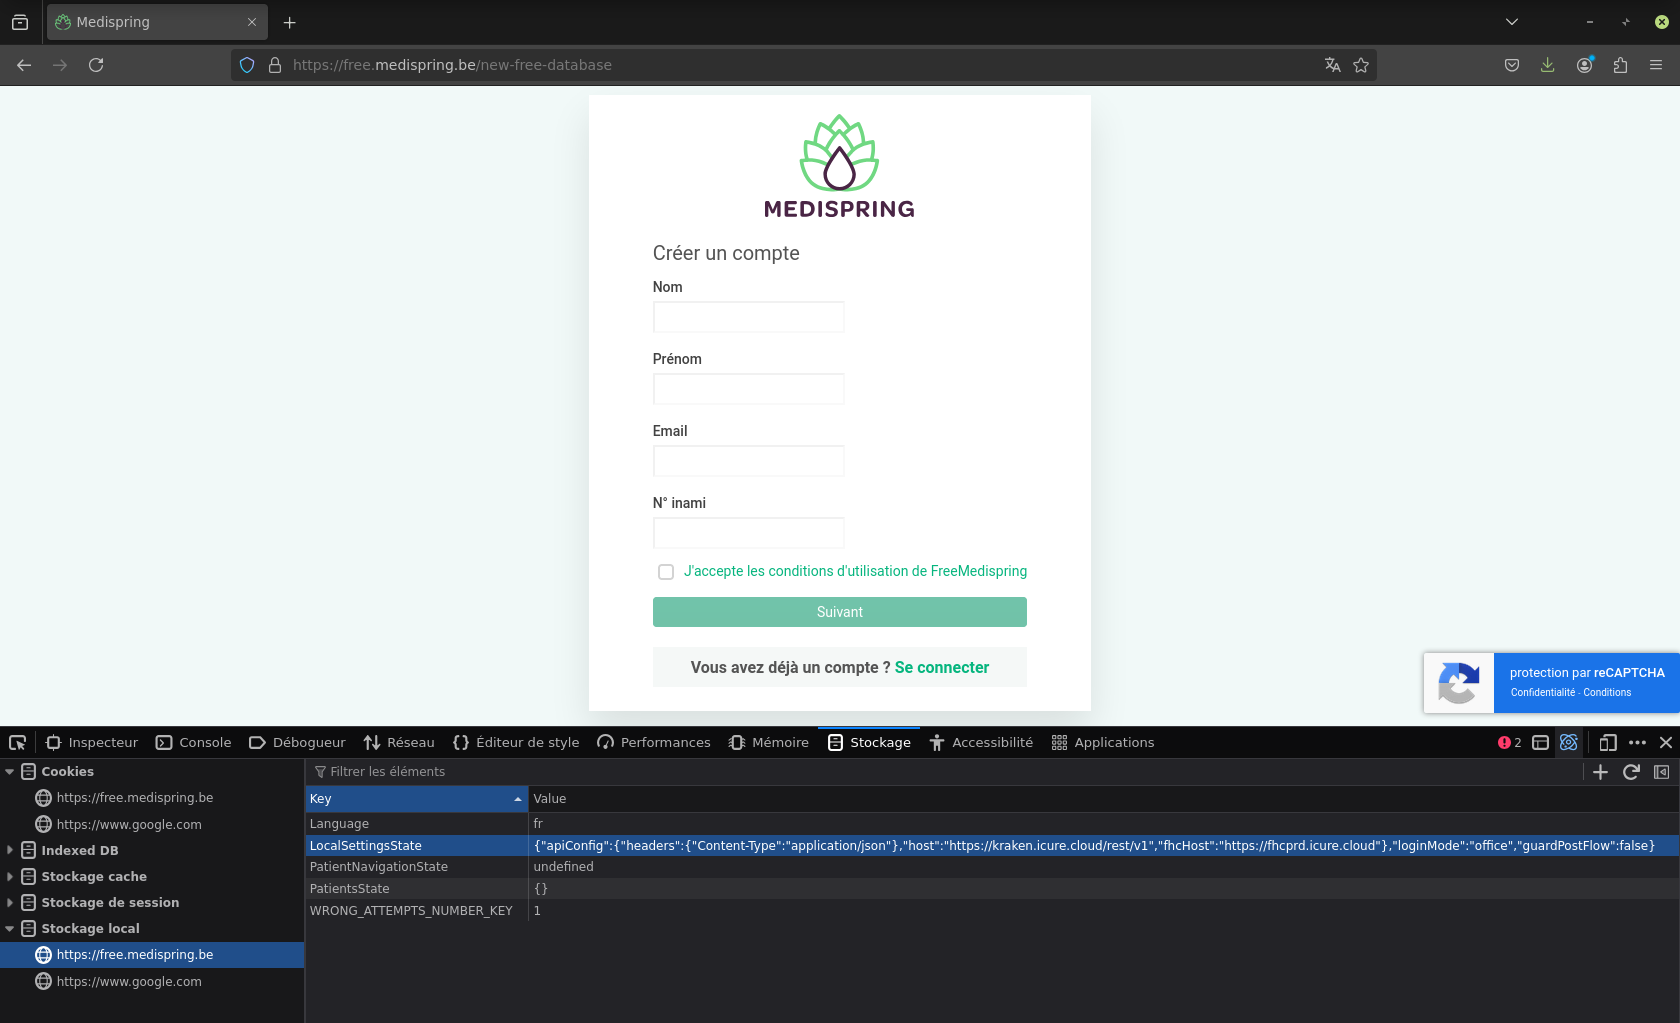The height and width of the screenshot is (1023, 1680).
Task: Select the PatientsState row
Action: tap(992, 889)
